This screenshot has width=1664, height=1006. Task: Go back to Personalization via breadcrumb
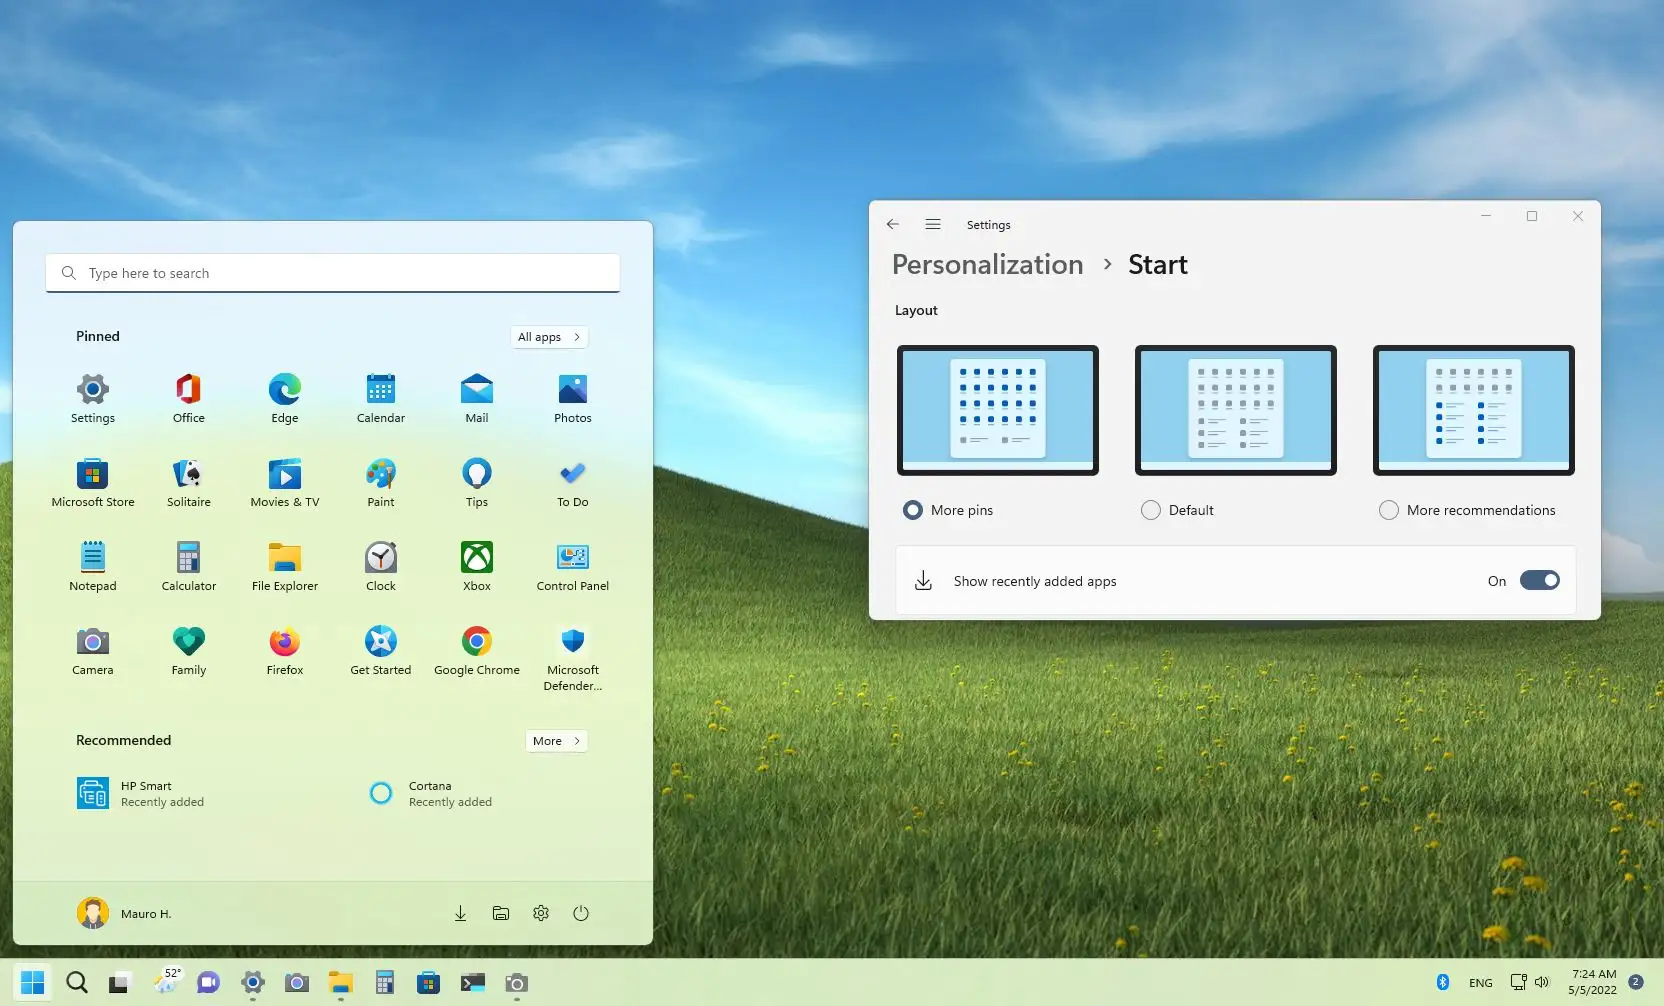pos(987,264)
